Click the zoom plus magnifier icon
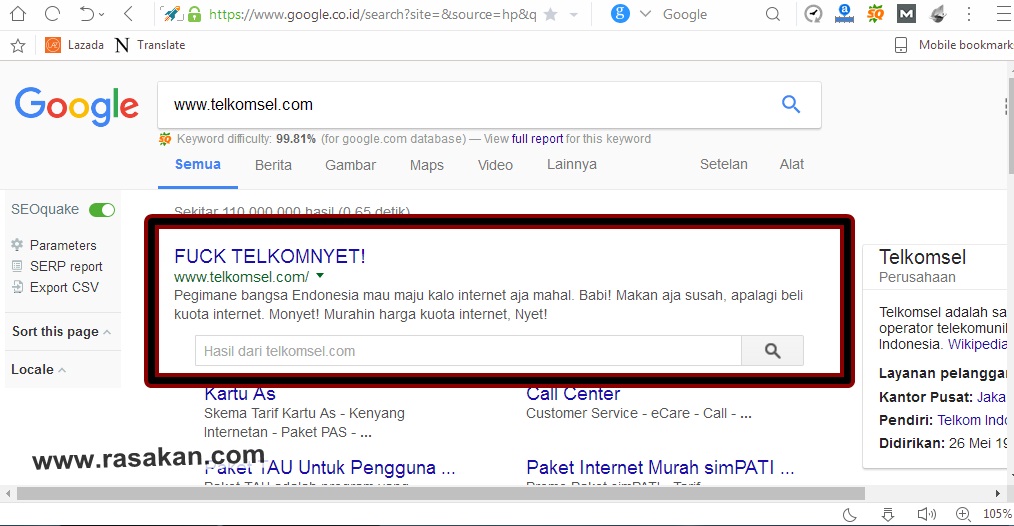 963,514
